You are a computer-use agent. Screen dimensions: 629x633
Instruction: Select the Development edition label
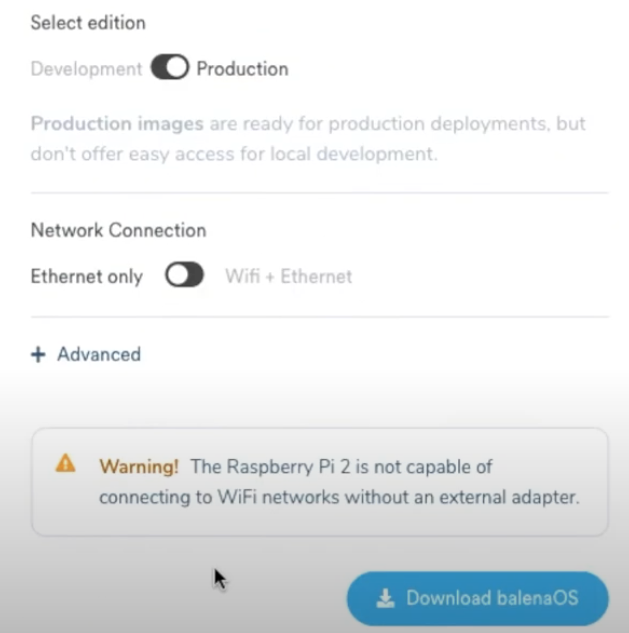point(86,69)
